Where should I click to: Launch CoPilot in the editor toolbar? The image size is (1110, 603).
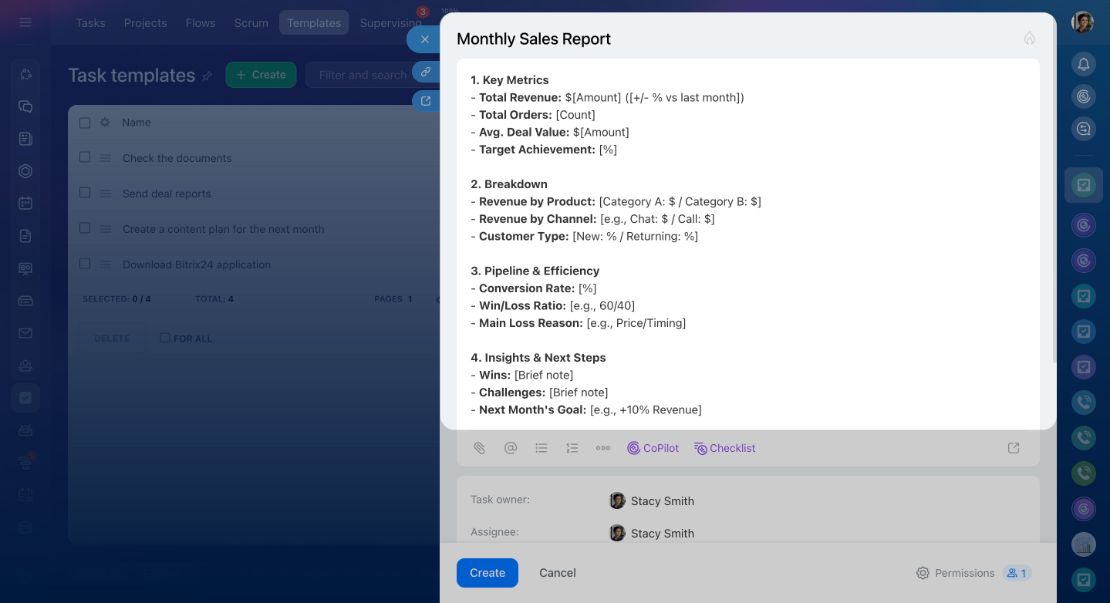pos(653,448)
